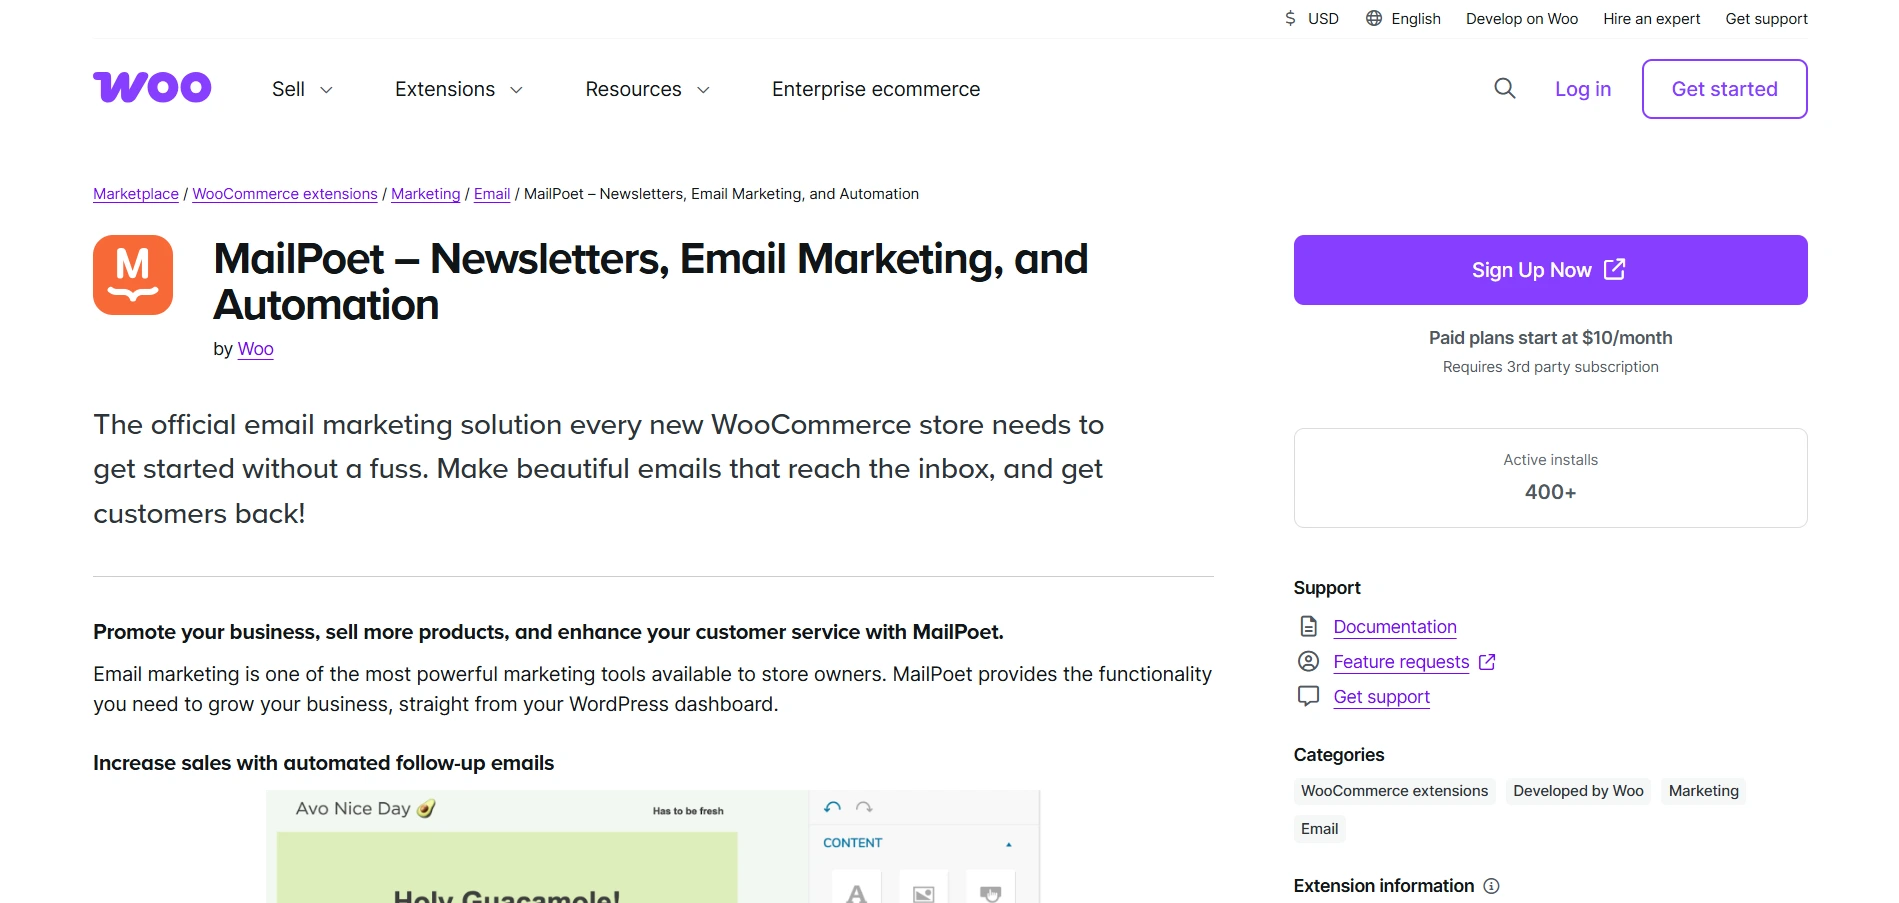Open the search magnifier icon
1899x903 pixels.
1504,88
